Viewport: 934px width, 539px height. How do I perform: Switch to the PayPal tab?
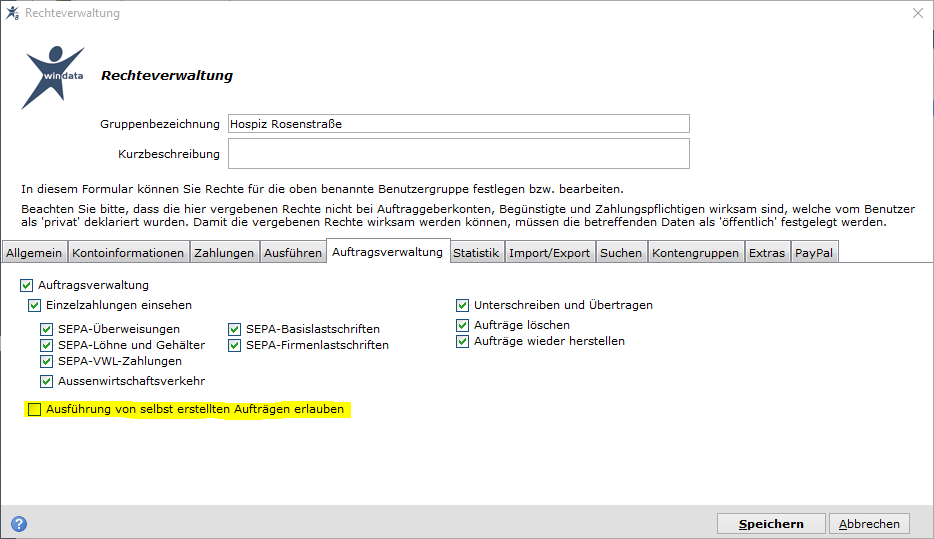pyautogui.click(x=814, y=253)
